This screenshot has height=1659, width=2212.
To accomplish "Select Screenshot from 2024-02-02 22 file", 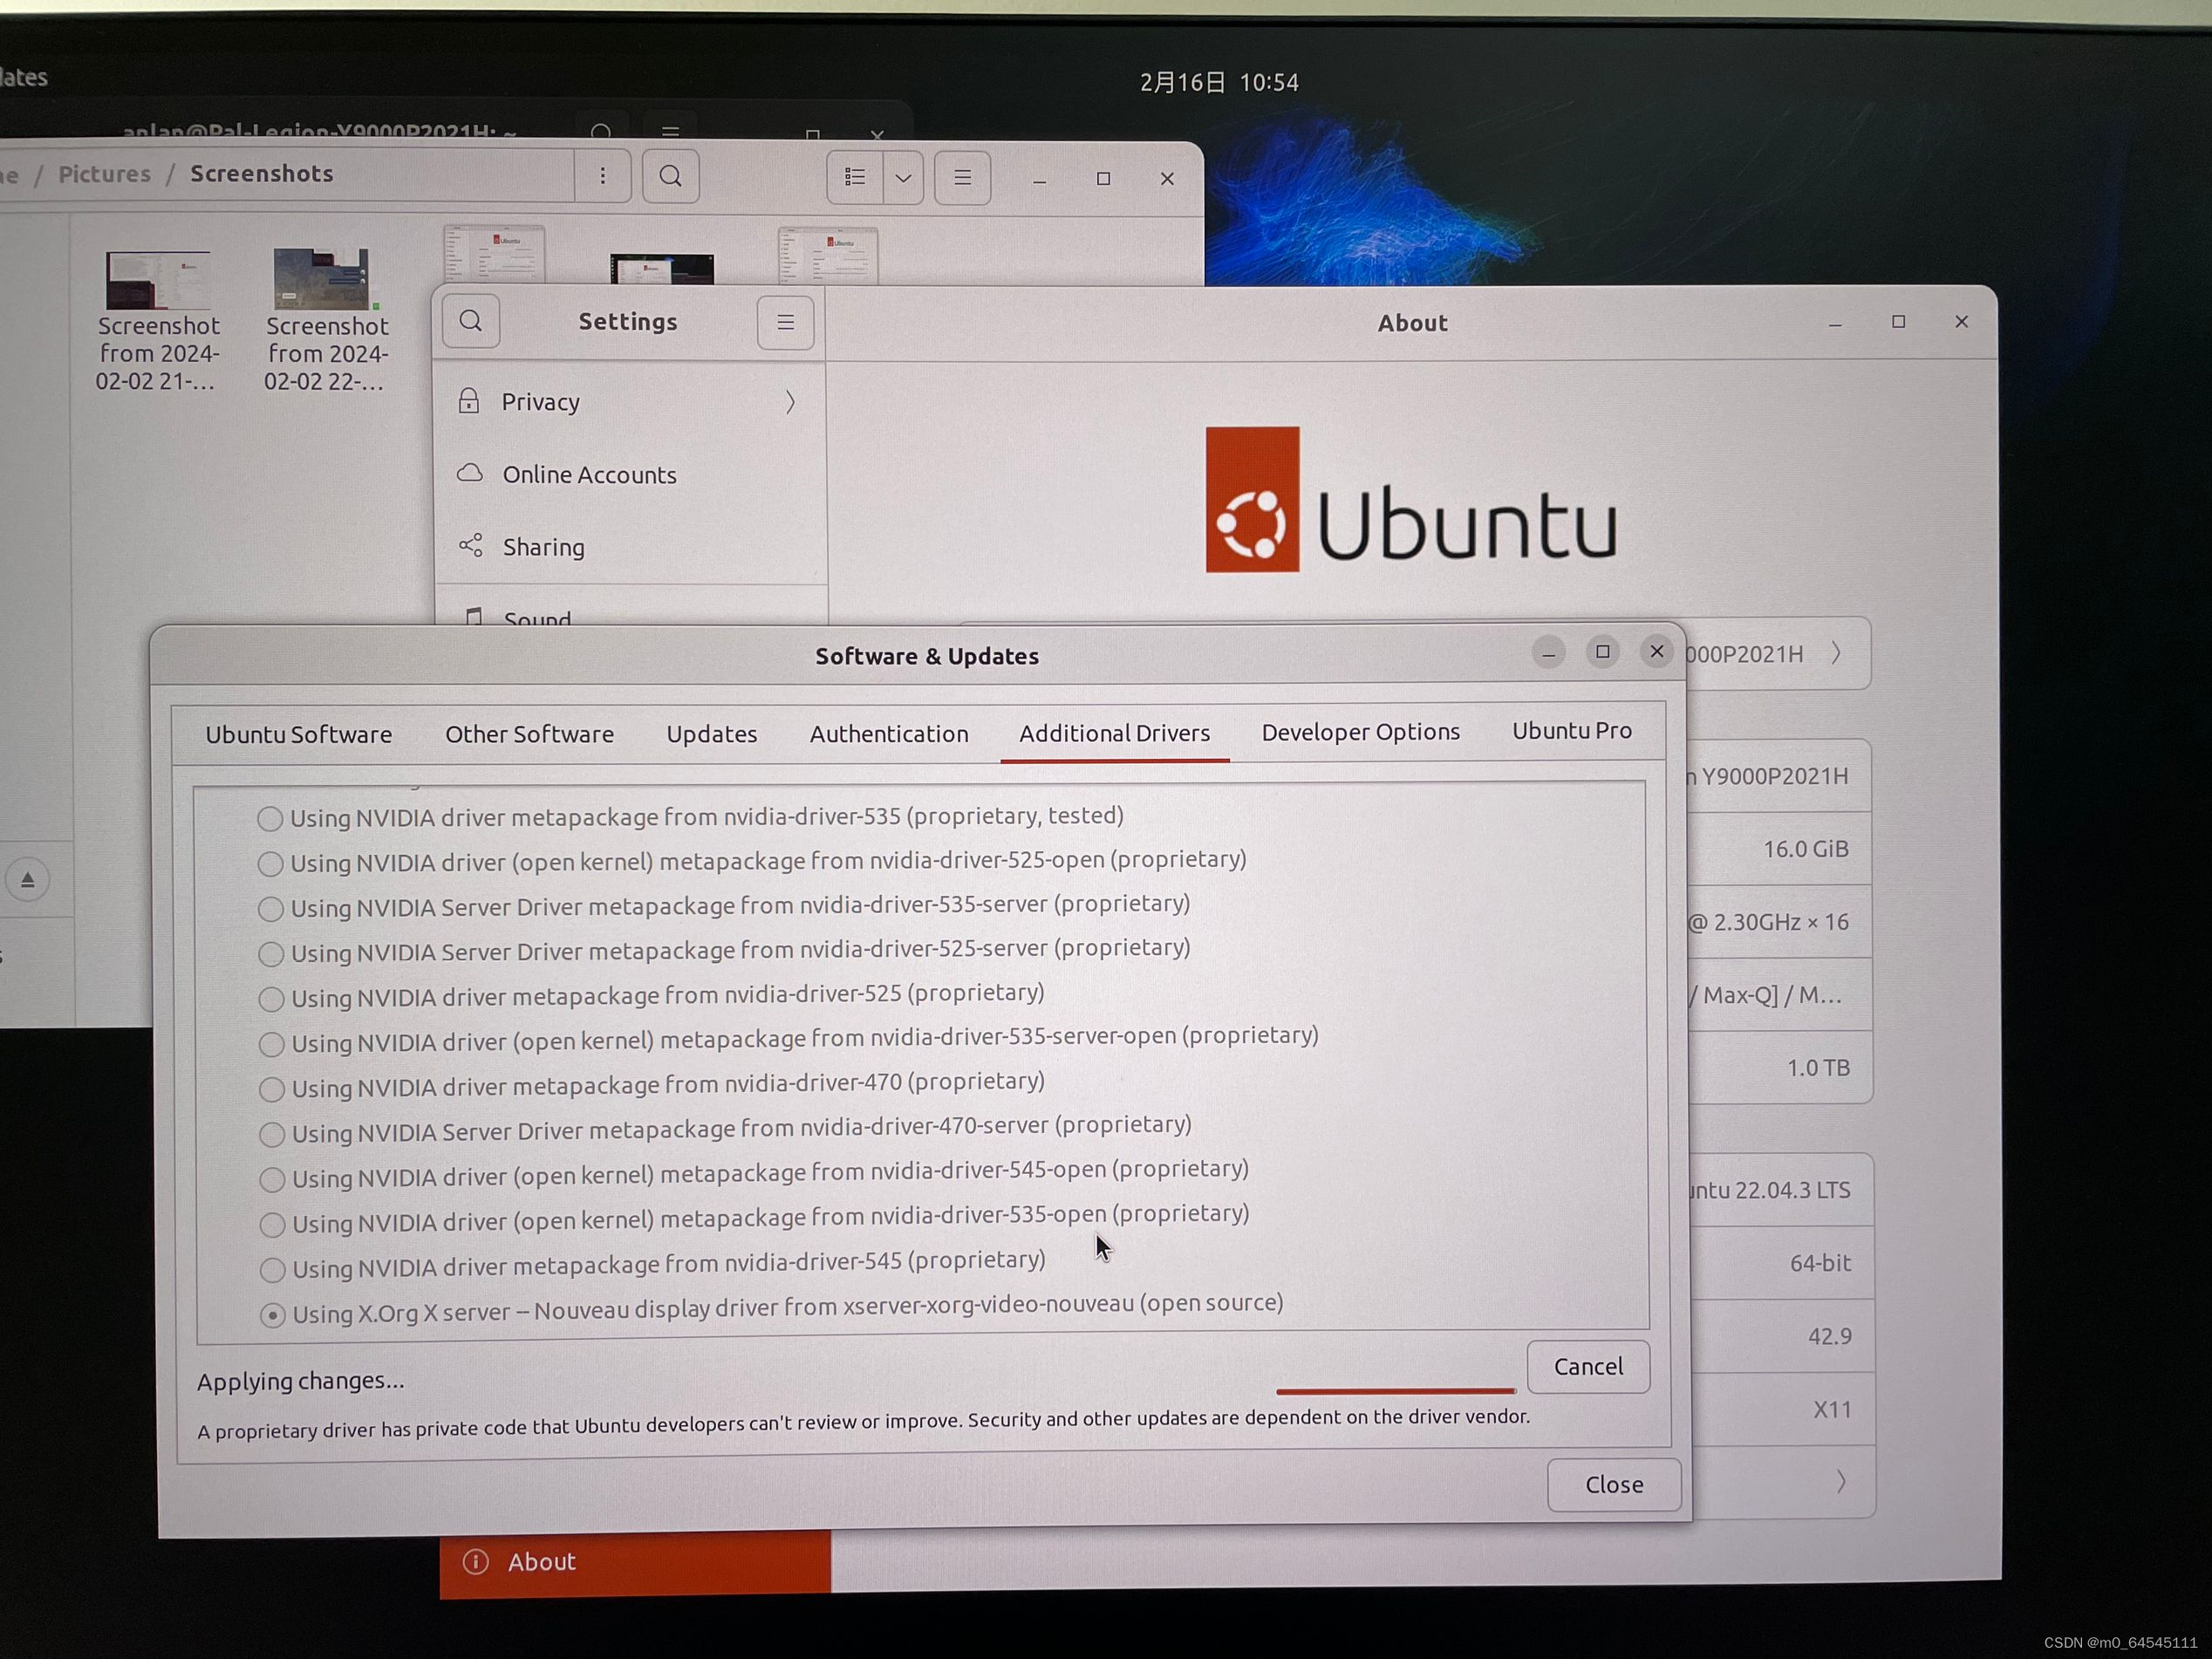I will click(325, 321).
